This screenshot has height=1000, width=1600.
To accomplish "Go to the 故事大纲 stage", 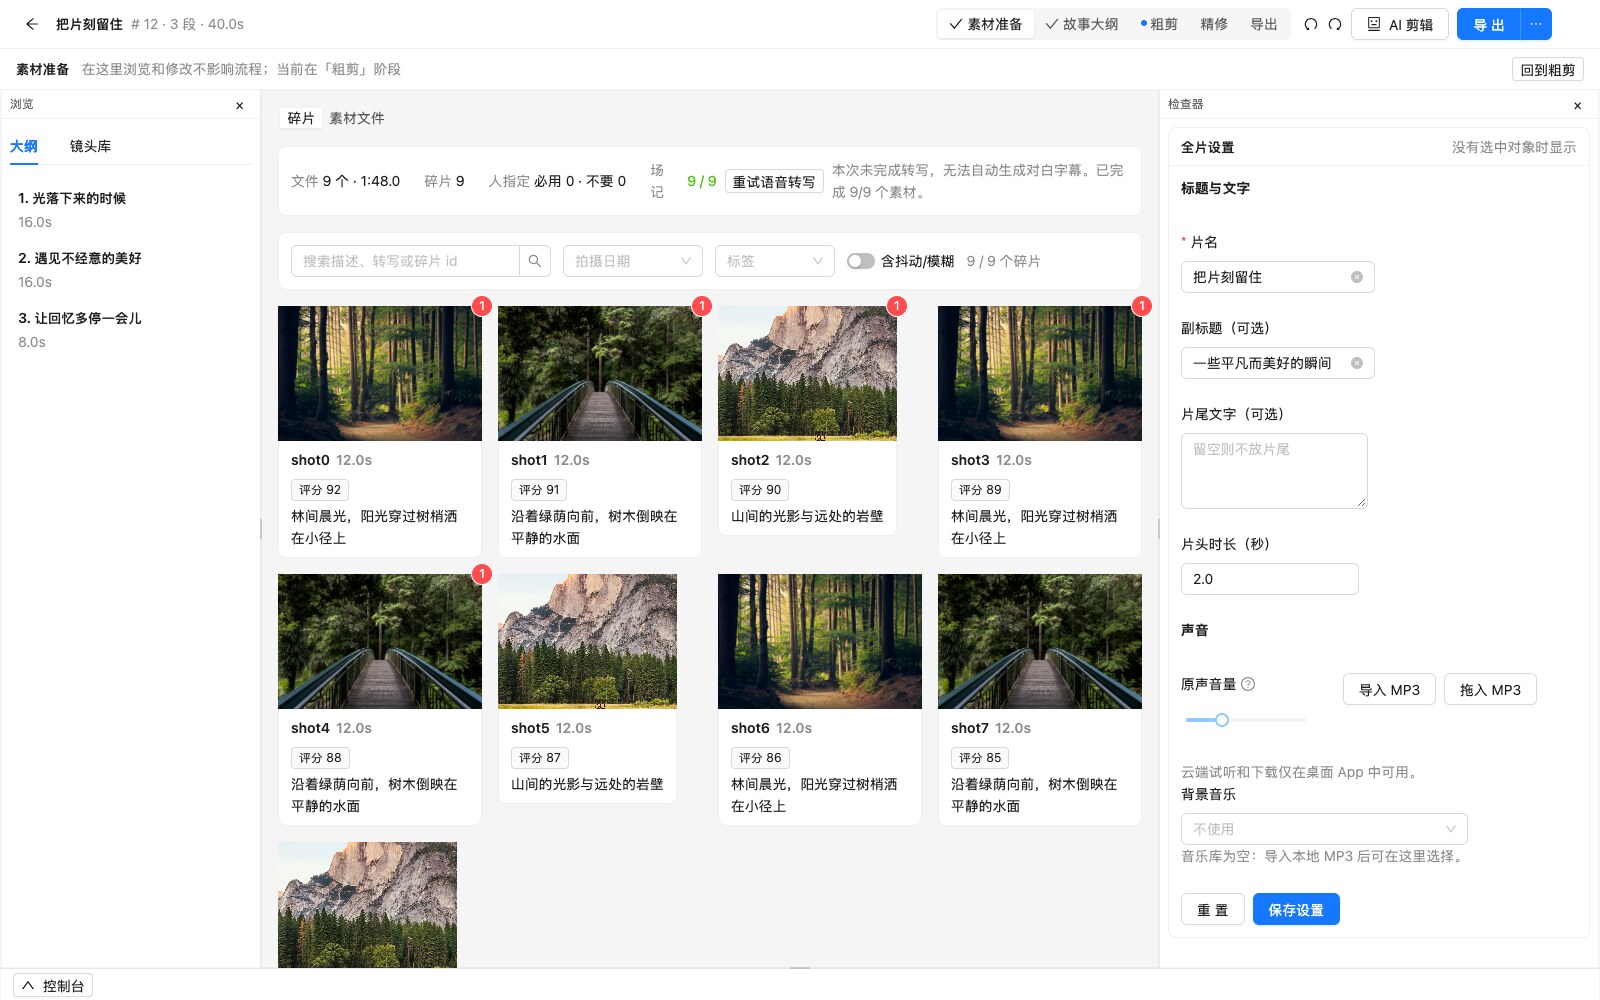I will pyautogui.click(x=1082, y=24).
